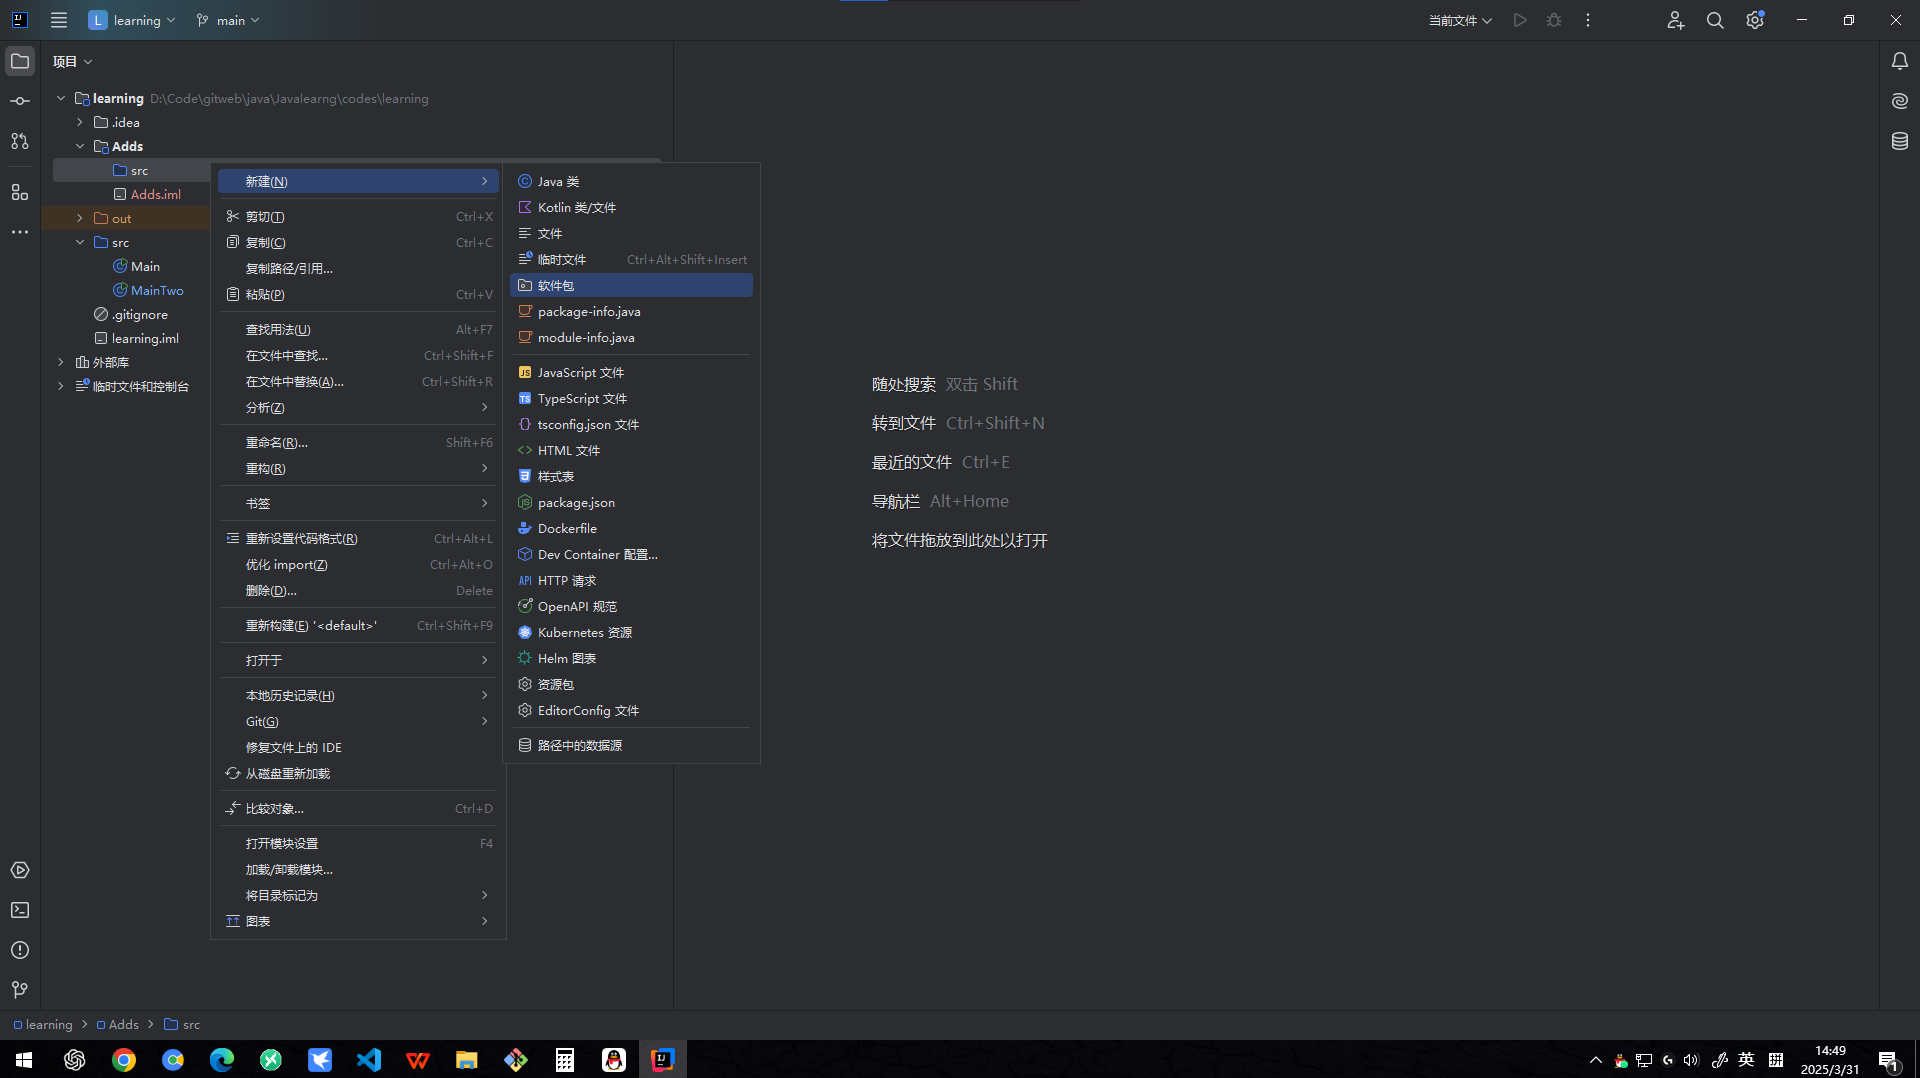Open the 当前文件 run configuration dropdown
The height and width of the screenshot is (1078, 1920).
click(x=1460, y=20)
